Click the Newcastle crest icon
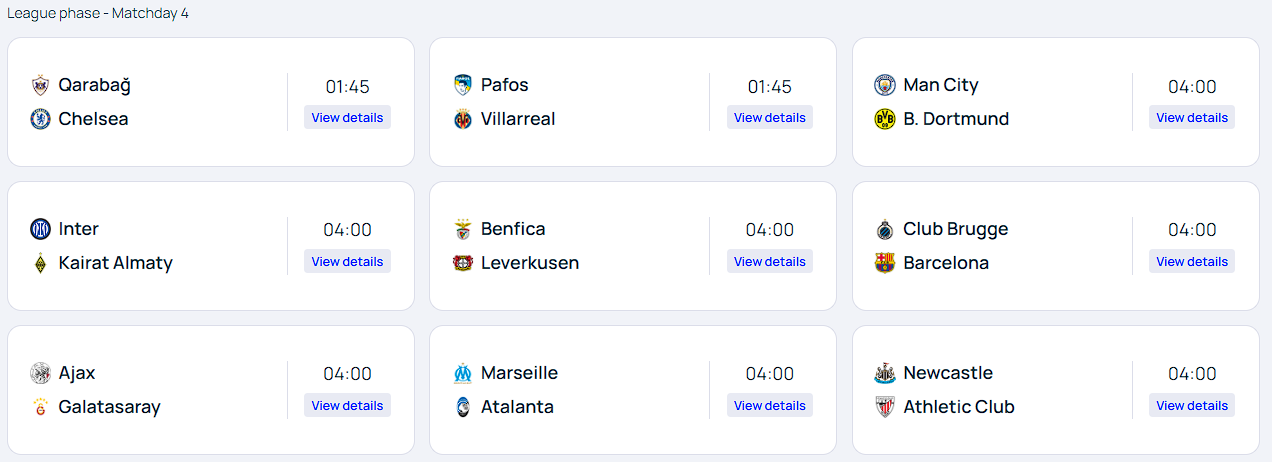This screenshot has height=462, width=1272. click(884, 373)
